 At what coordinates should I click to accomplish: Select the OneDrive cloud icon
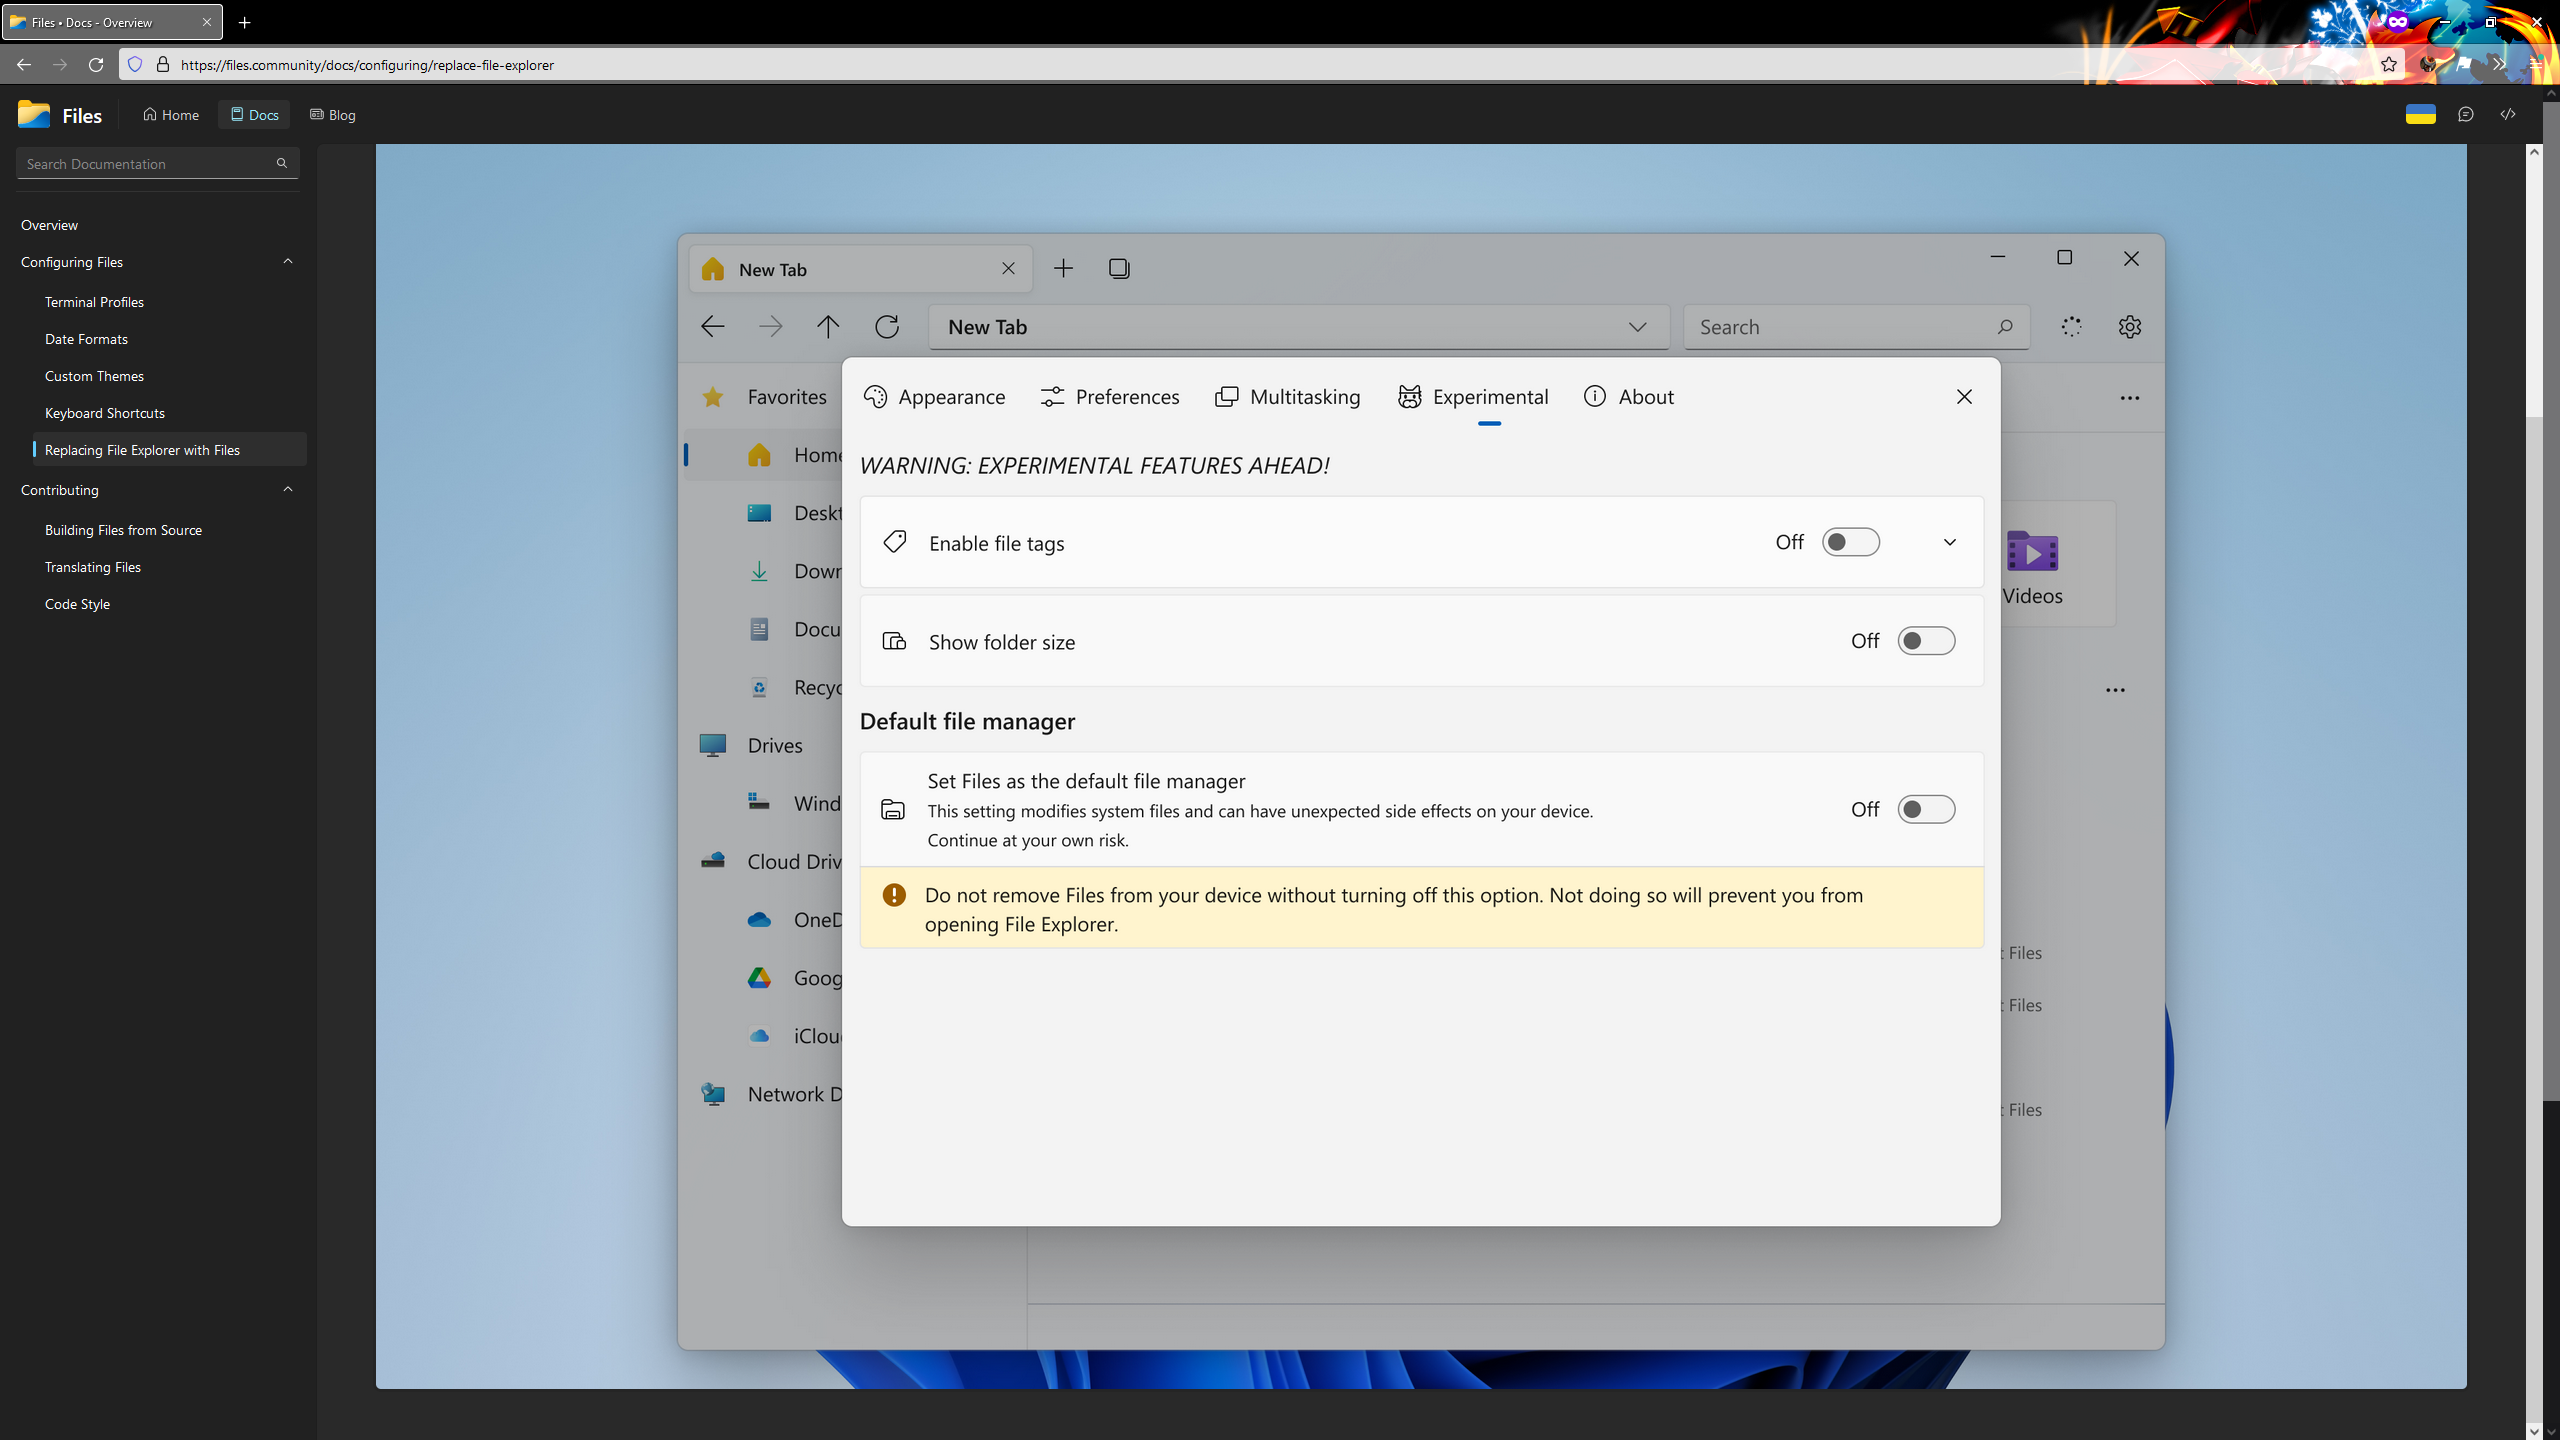(759, 920)
